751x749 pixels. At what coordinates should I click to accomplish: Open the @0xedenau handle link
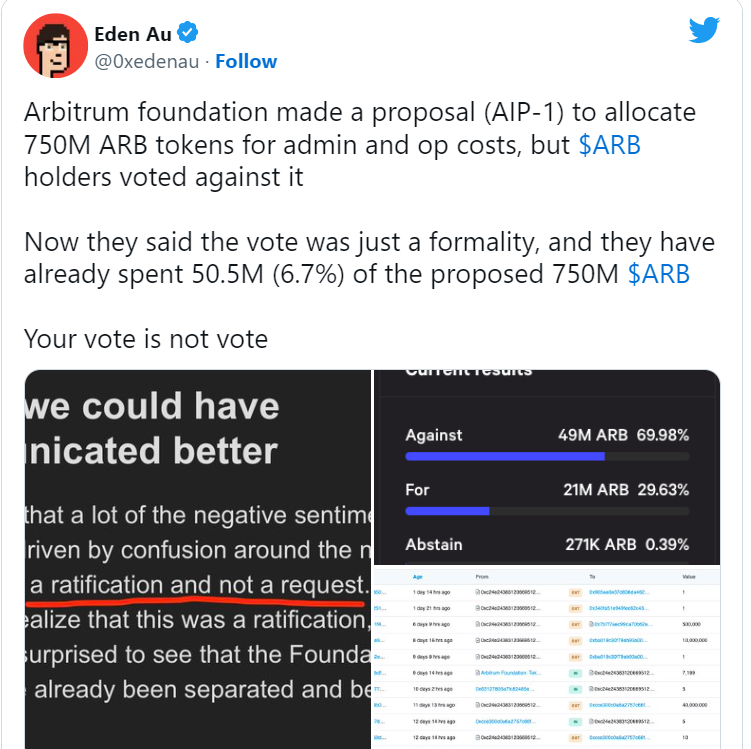pyautogui.click(x=147, y=62)
